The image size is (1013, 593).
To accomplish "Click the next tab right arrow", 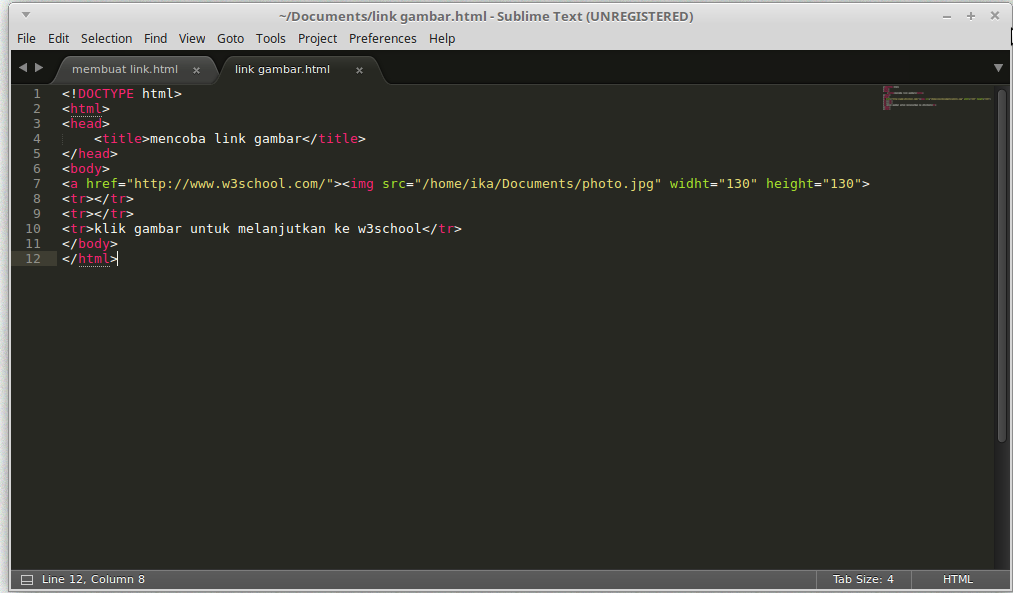I will (39, 67).
